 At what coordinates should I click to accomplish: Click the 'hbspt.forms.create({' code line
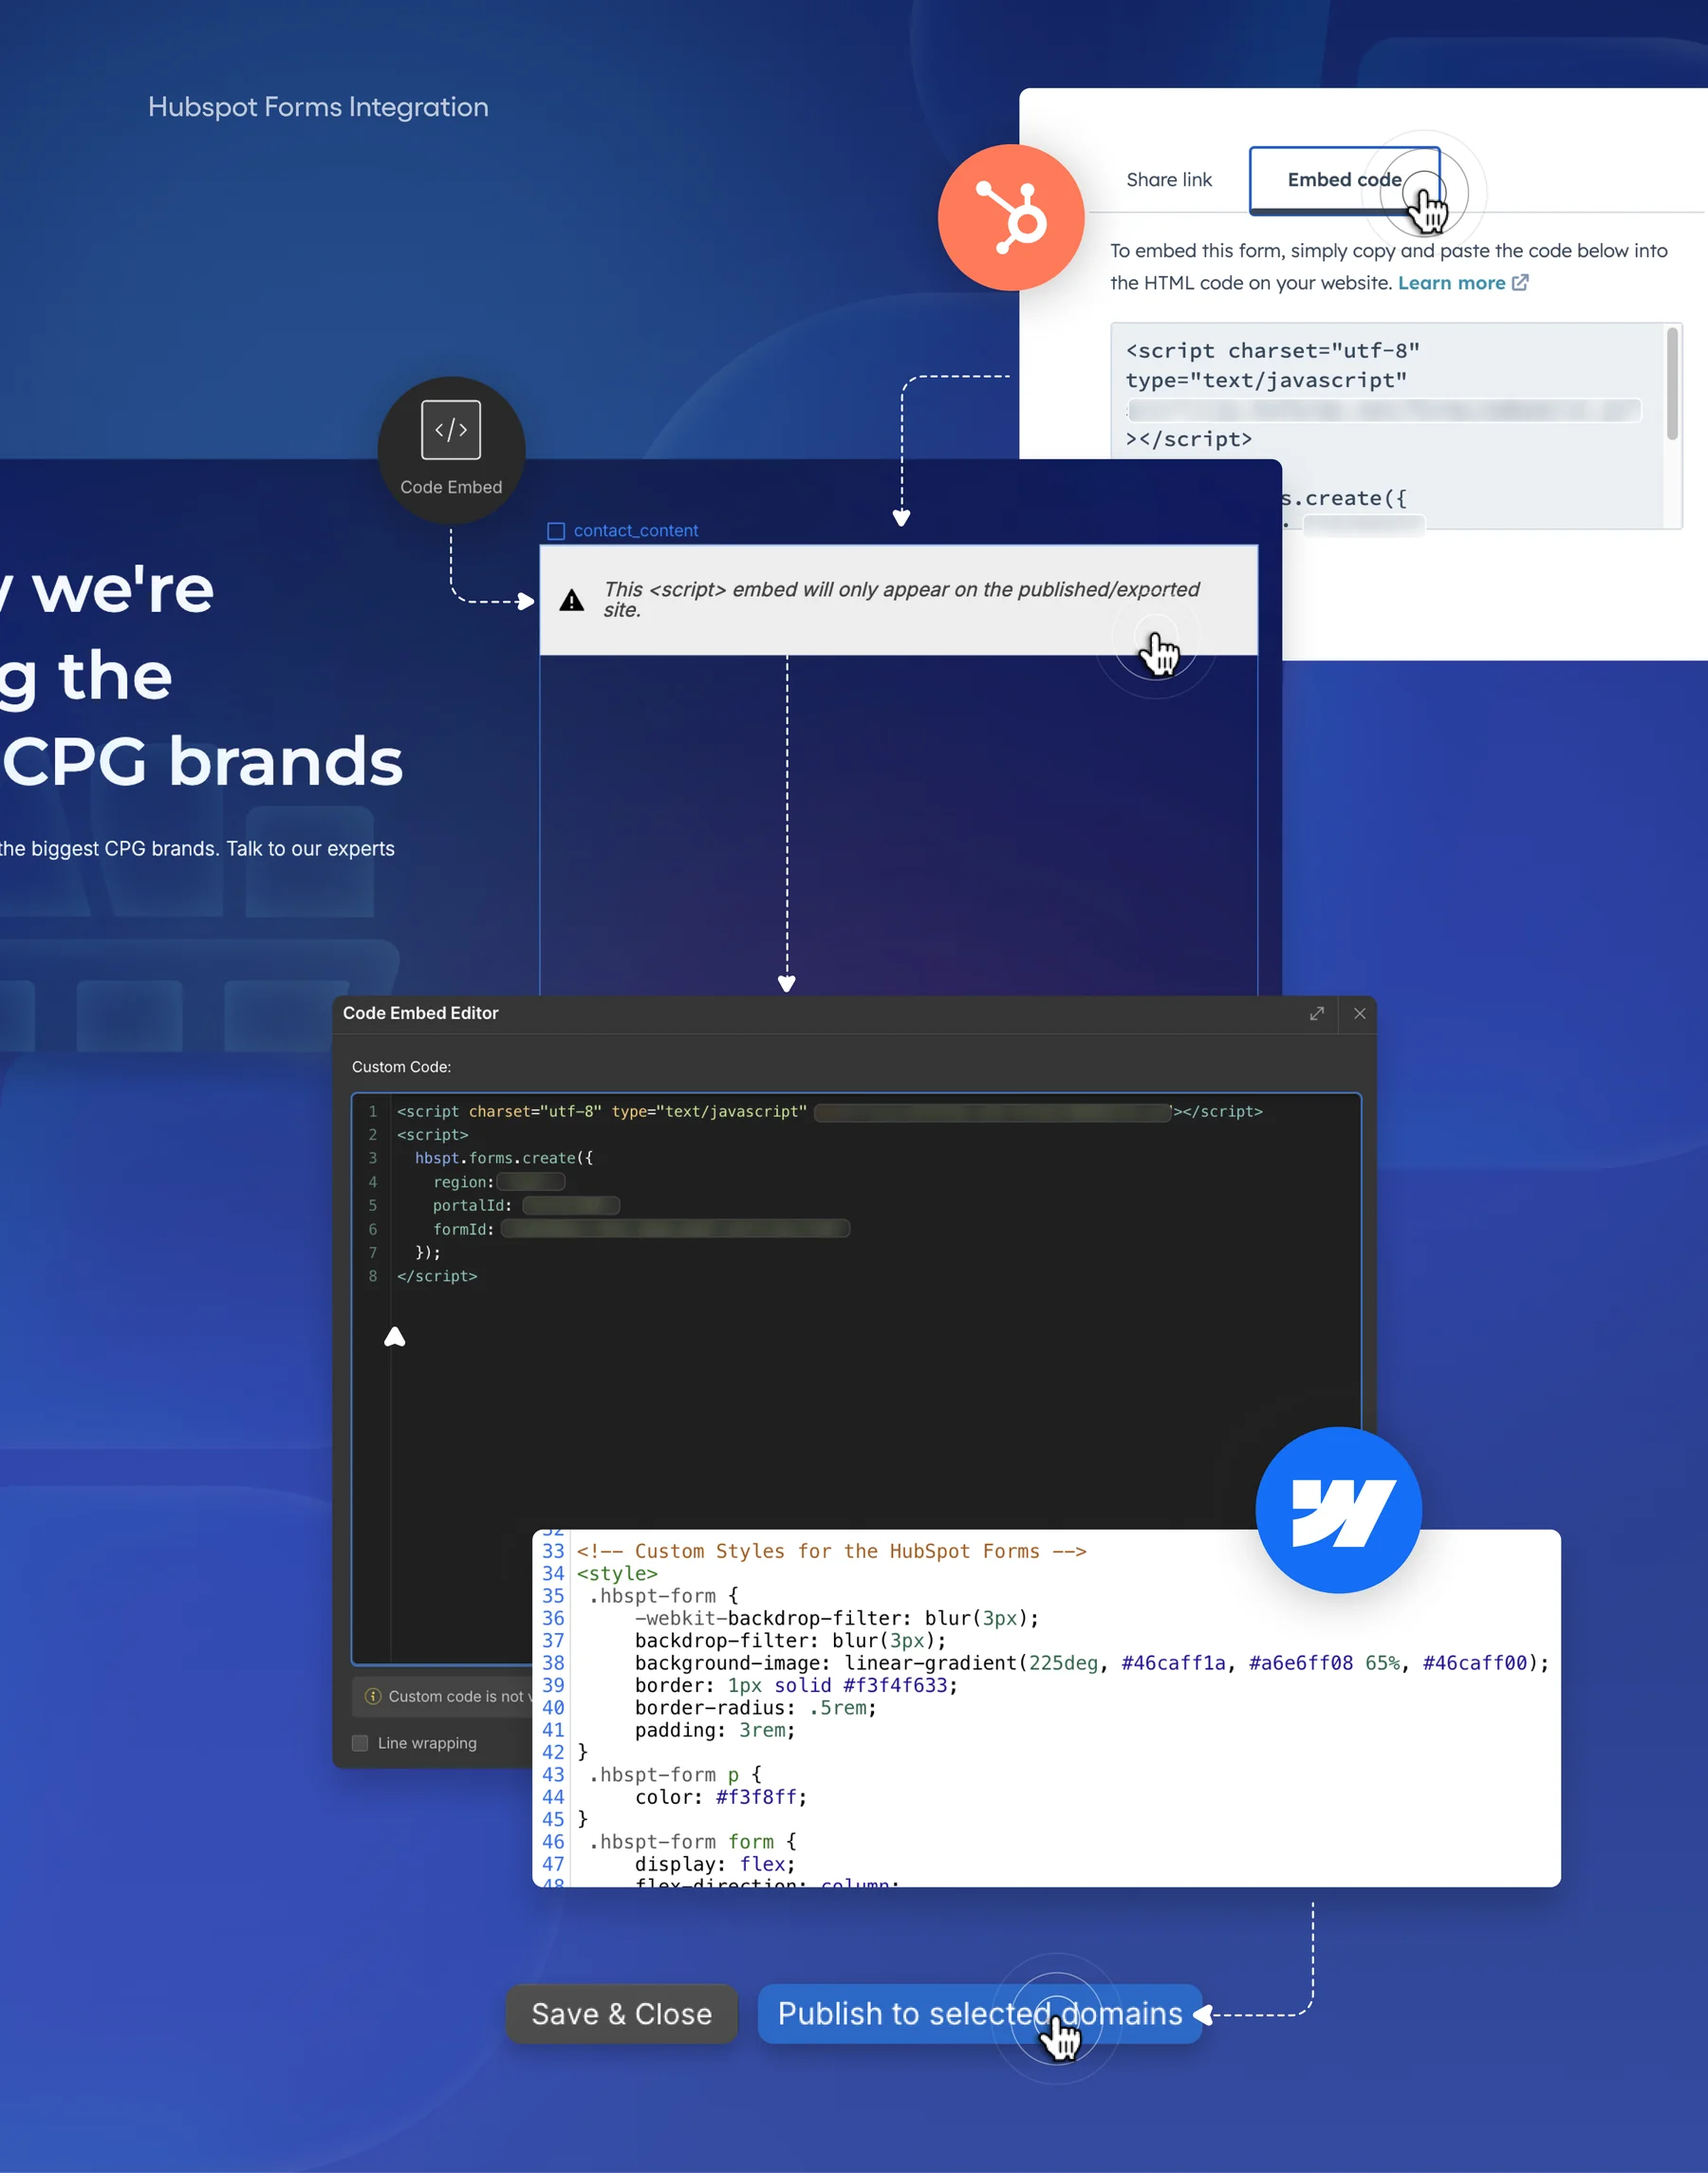pos(504,1158)
